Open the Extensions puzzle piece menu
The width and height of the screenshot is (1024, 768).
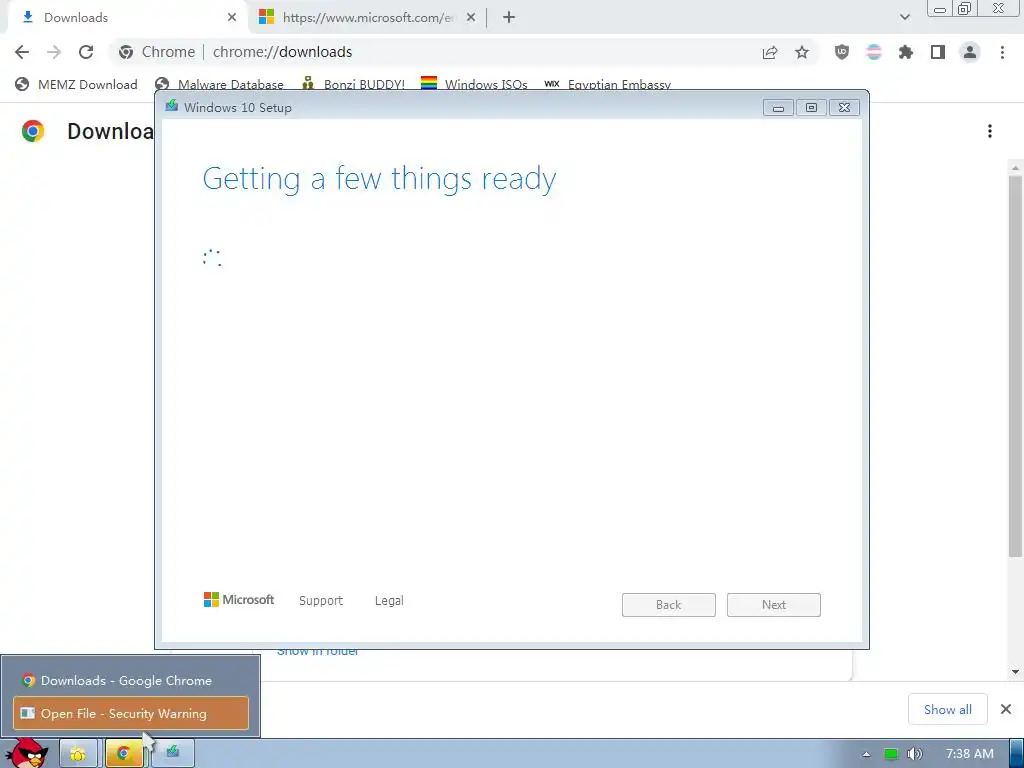point(906,52)
